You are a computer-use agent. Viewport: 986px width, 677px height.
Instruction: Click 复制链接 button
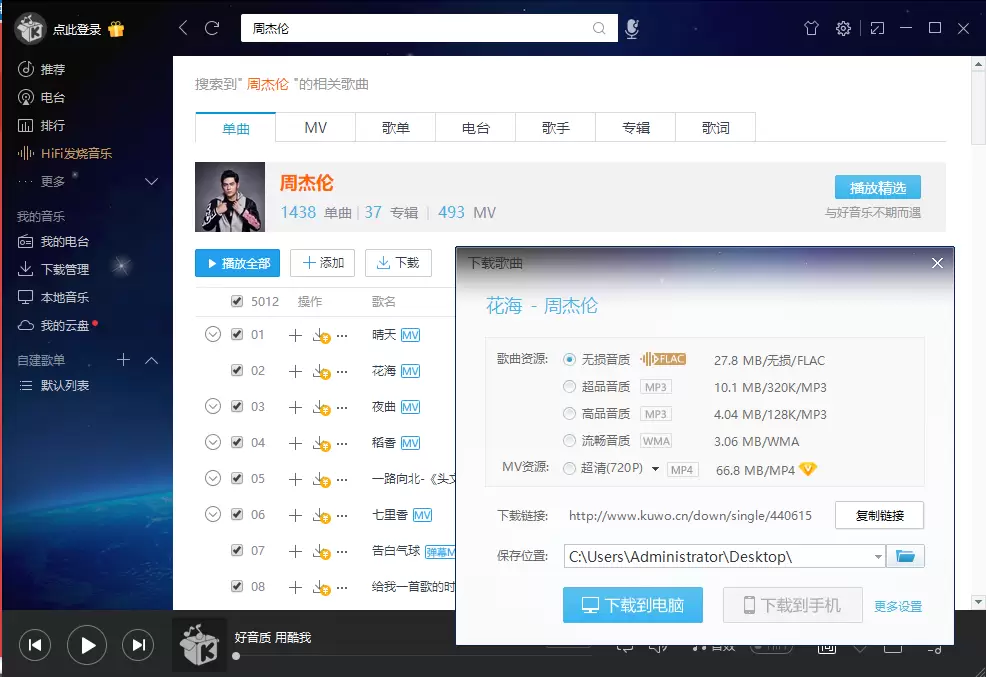(879, 515)
